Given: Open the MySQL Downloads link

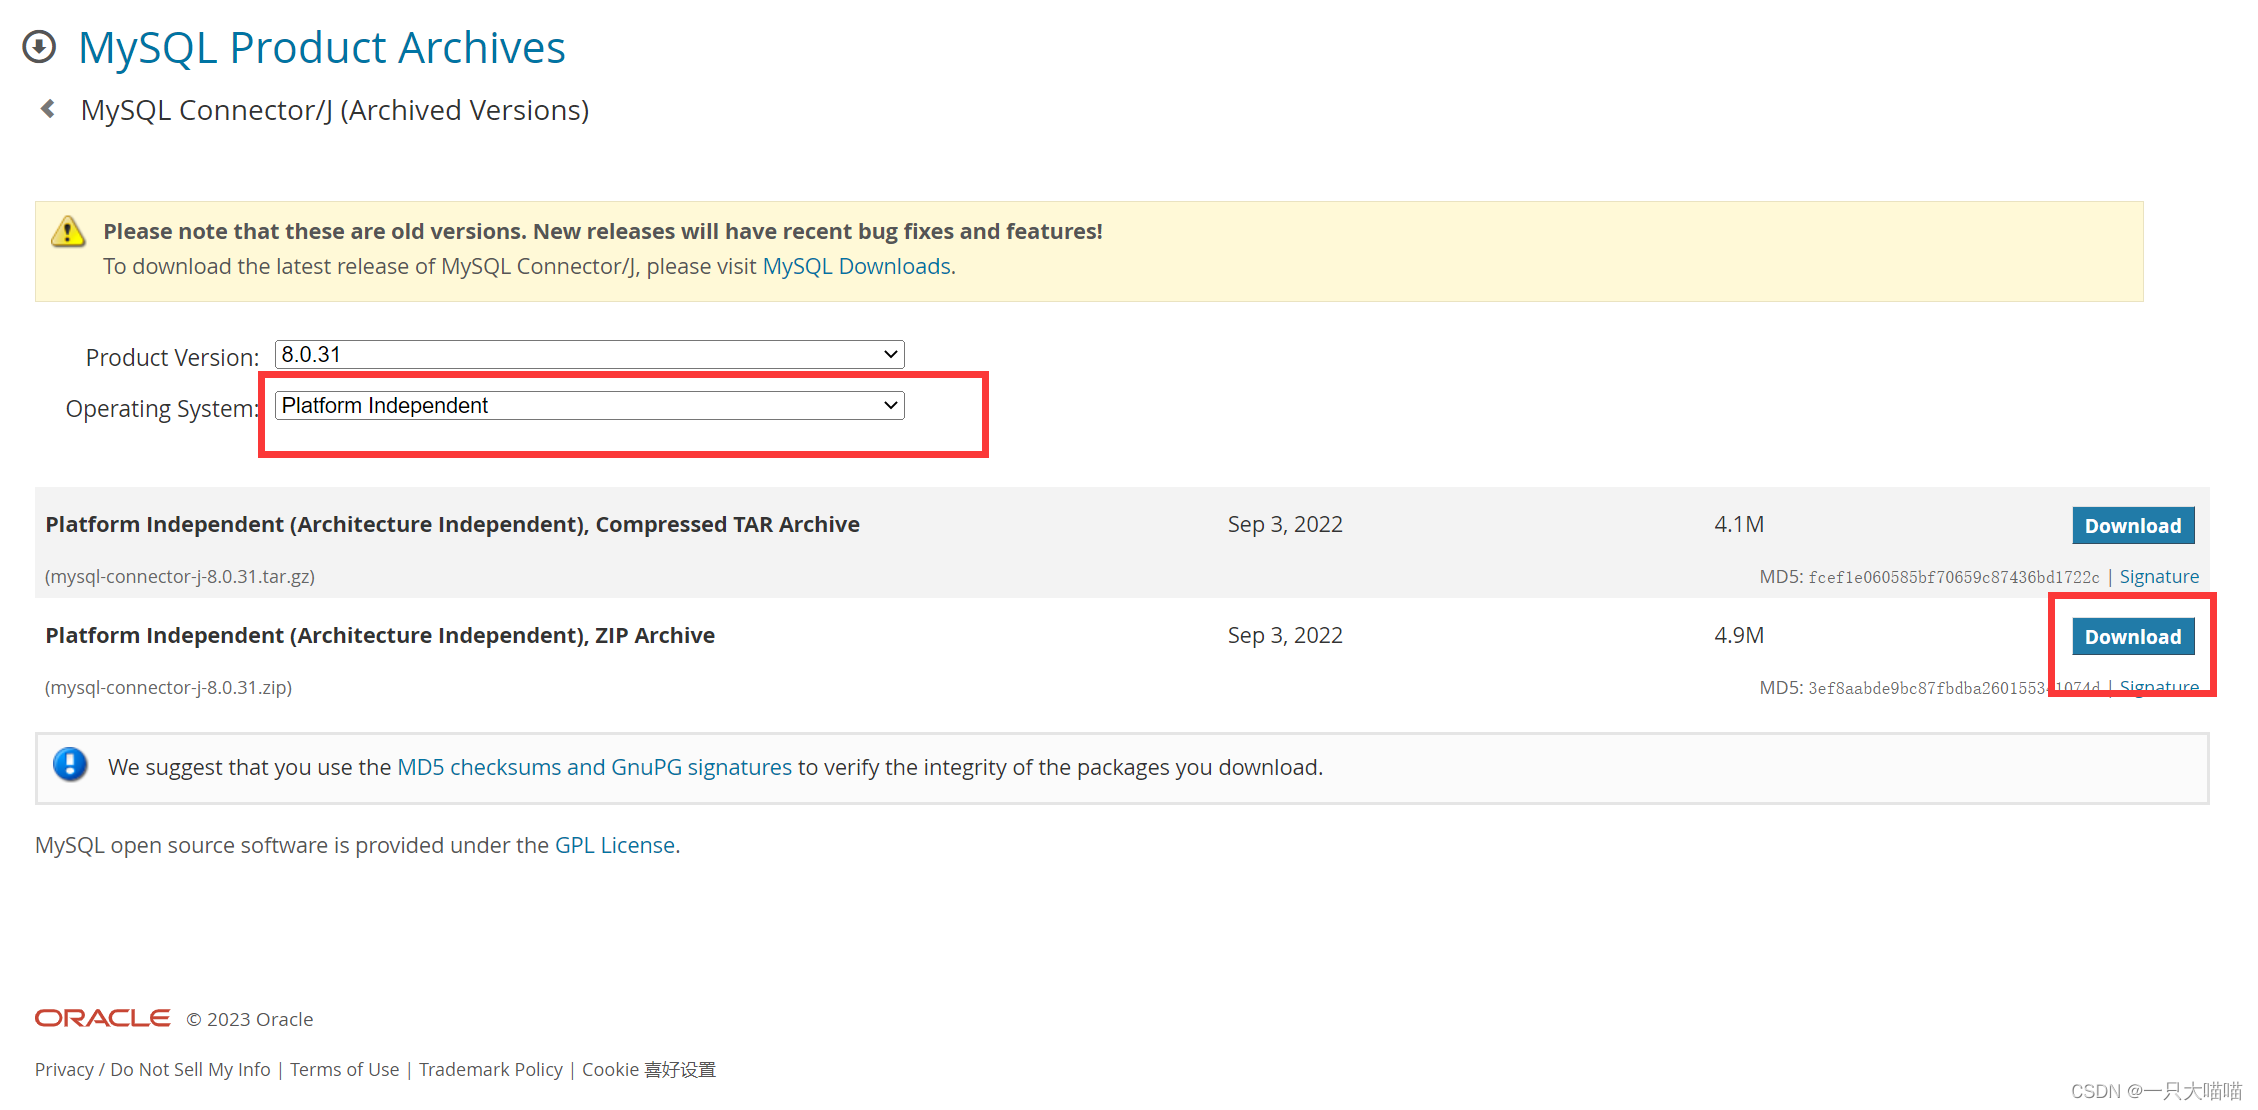Looking at the screenshot, I should [x=856, y=266].
